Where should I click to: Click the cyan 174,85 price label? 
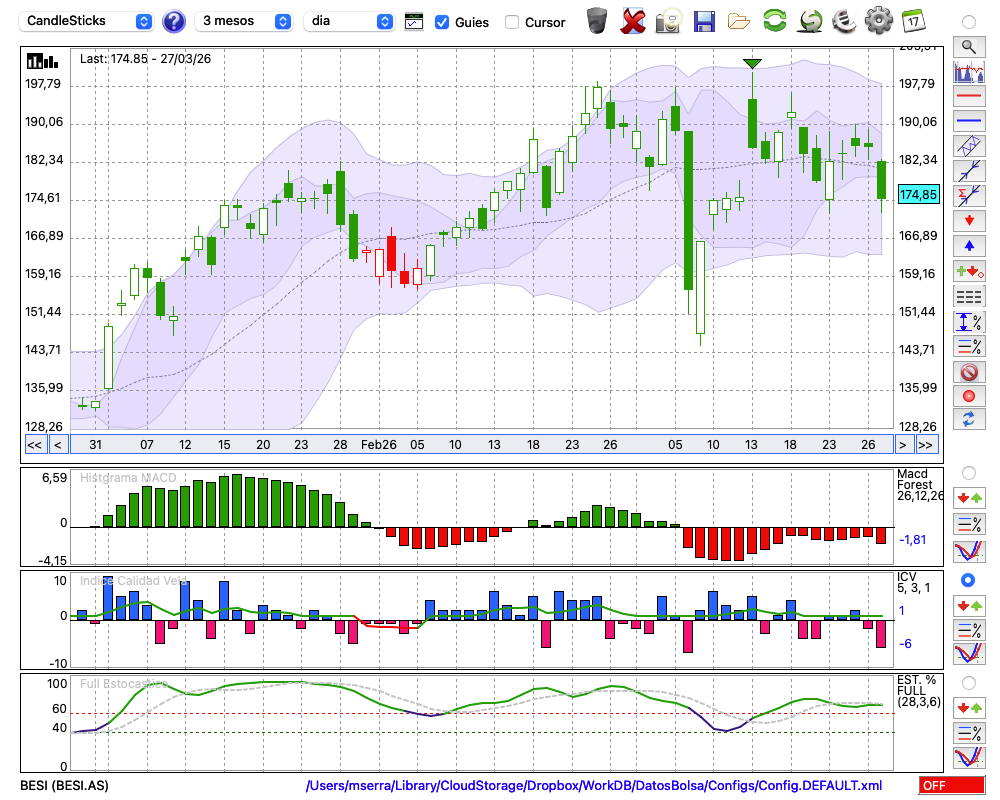pos(918,195)
